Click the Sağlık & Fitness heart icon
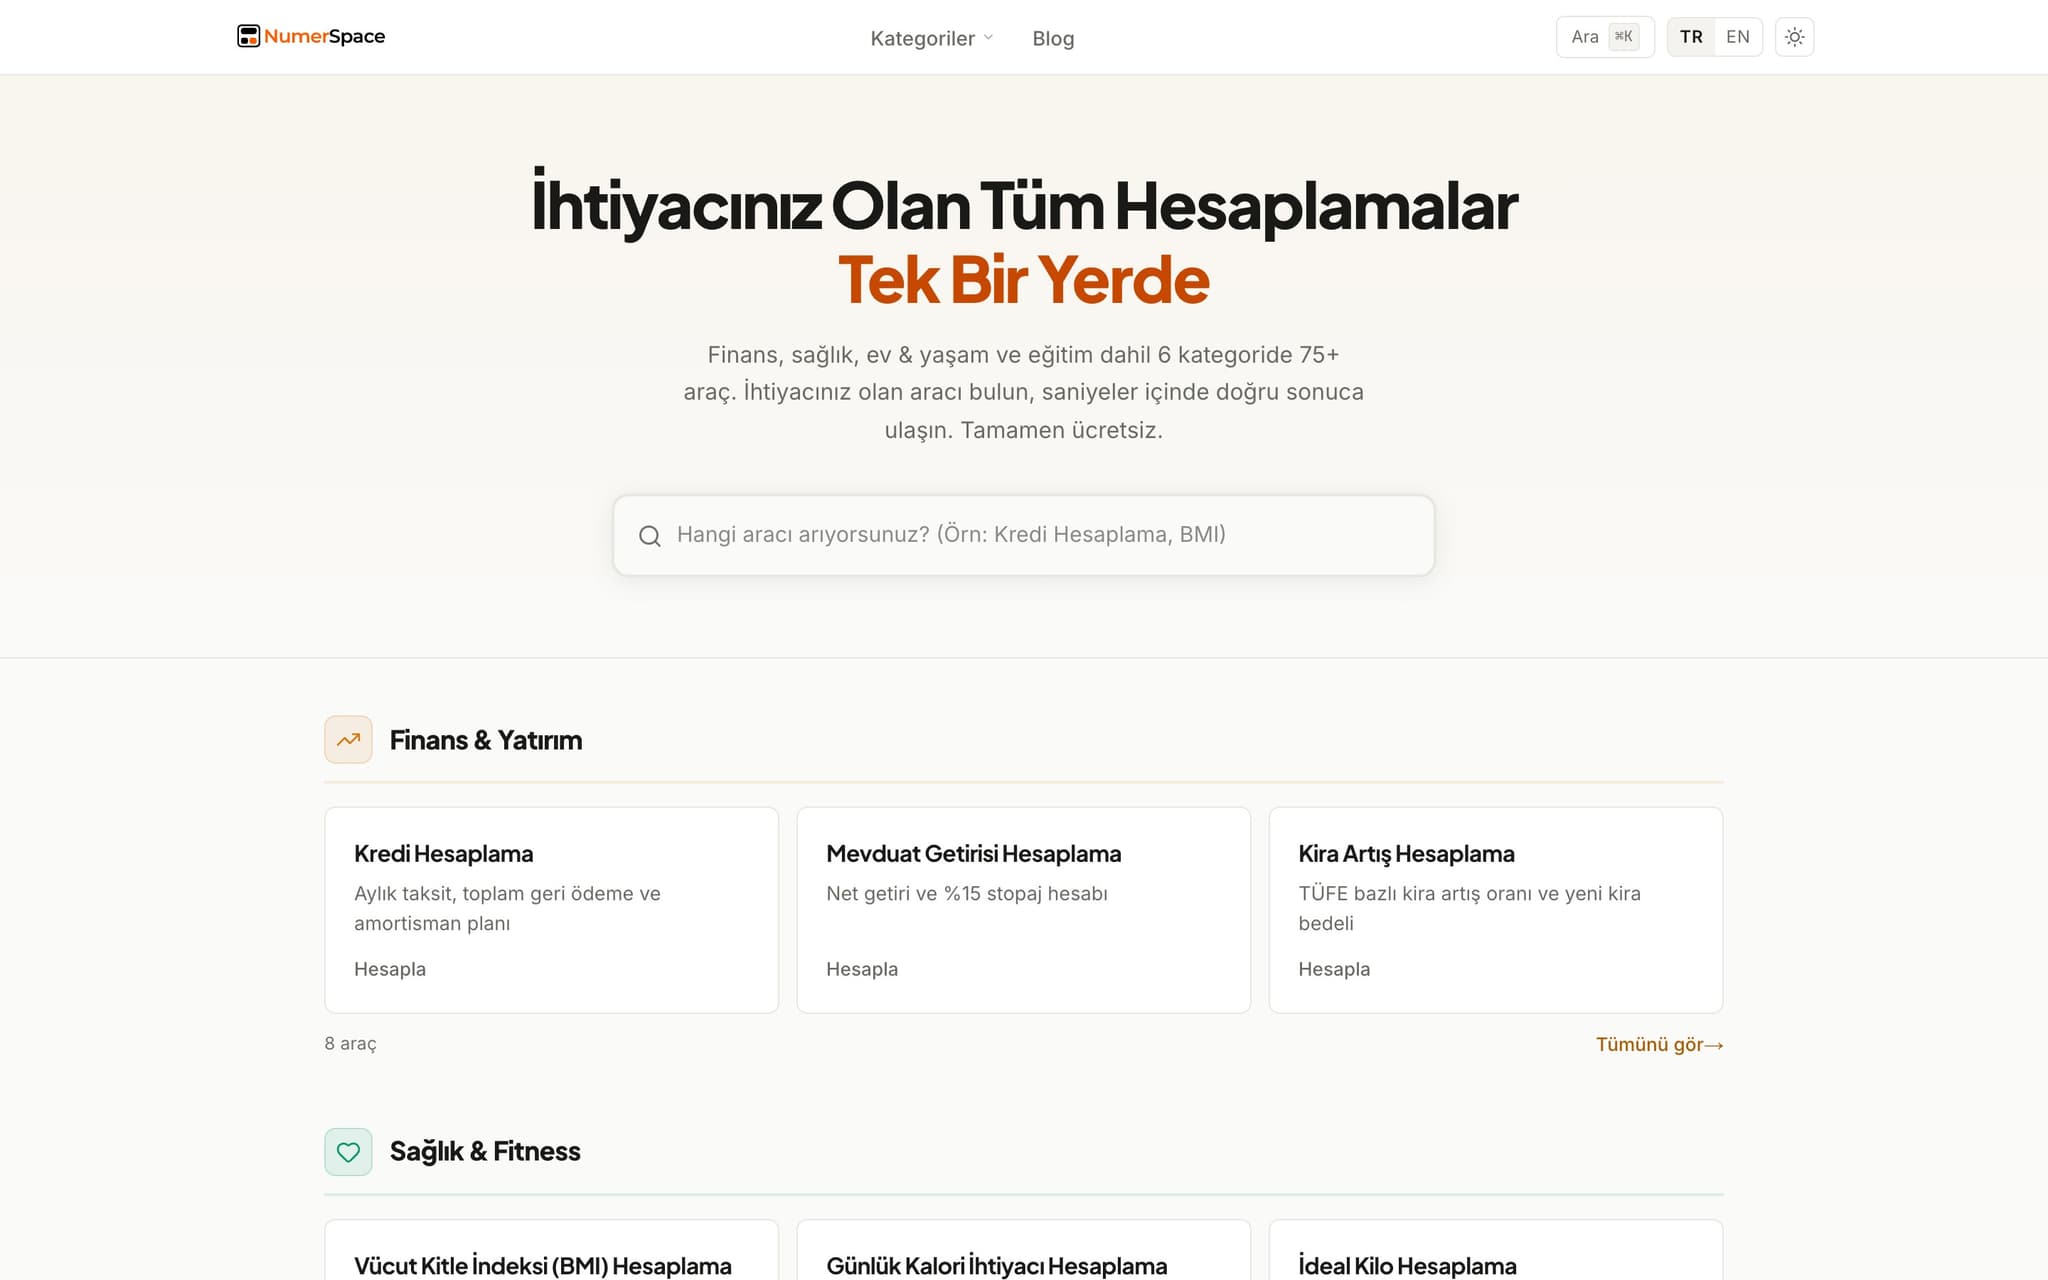 348,1152
